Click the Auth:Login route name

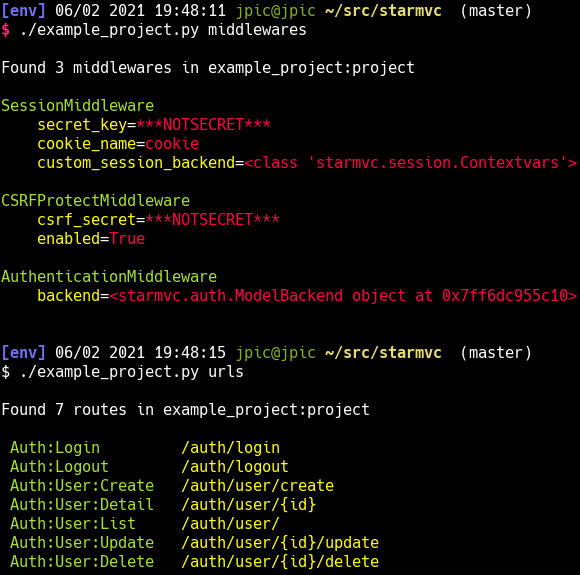[x=55, y=448]
